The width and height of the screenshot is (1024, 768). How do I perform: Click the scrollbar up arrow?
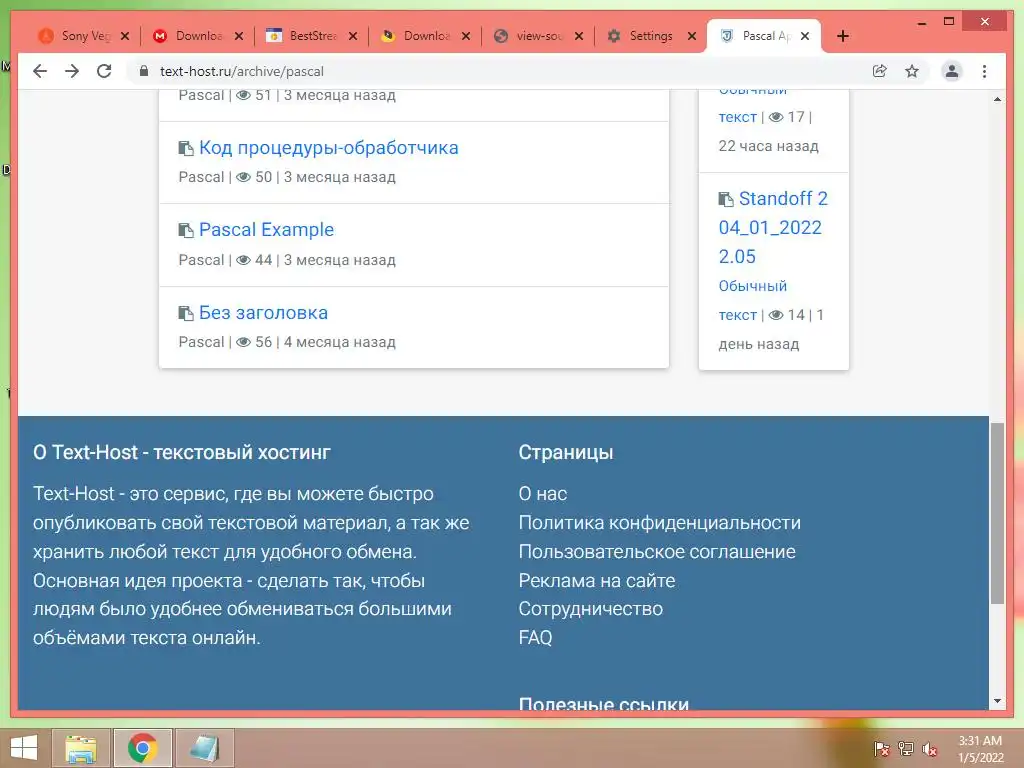coord(997,99)
